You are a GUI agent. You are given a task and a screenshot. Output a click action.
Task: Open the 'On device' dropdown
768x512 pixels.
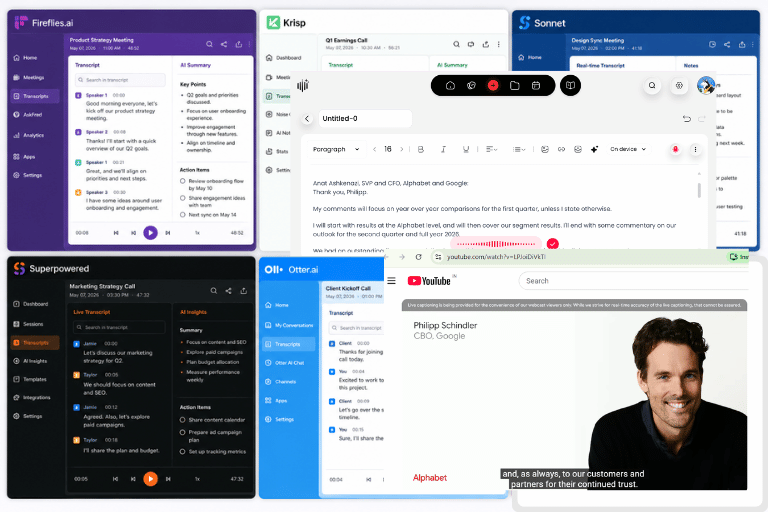[628, 149]
